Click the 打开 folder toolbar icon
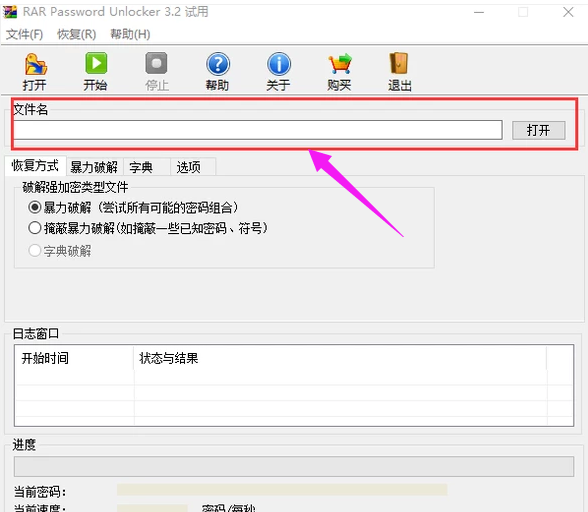 tap(35, 65)
